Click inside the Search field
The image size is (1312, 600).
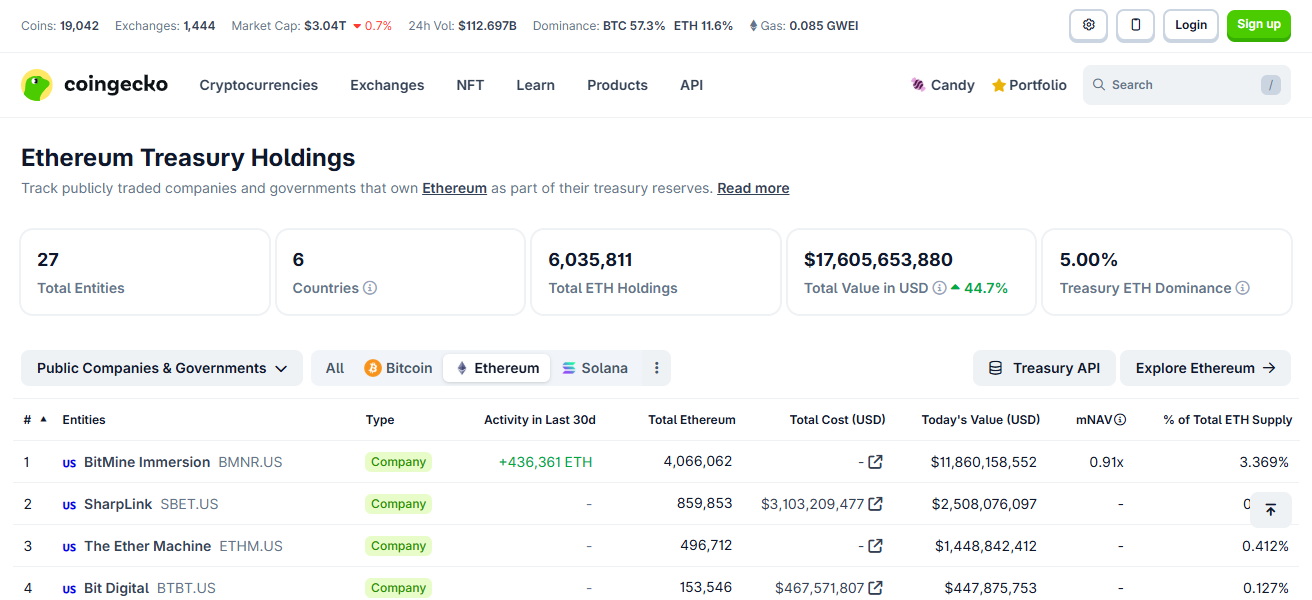pos(1180,85)
